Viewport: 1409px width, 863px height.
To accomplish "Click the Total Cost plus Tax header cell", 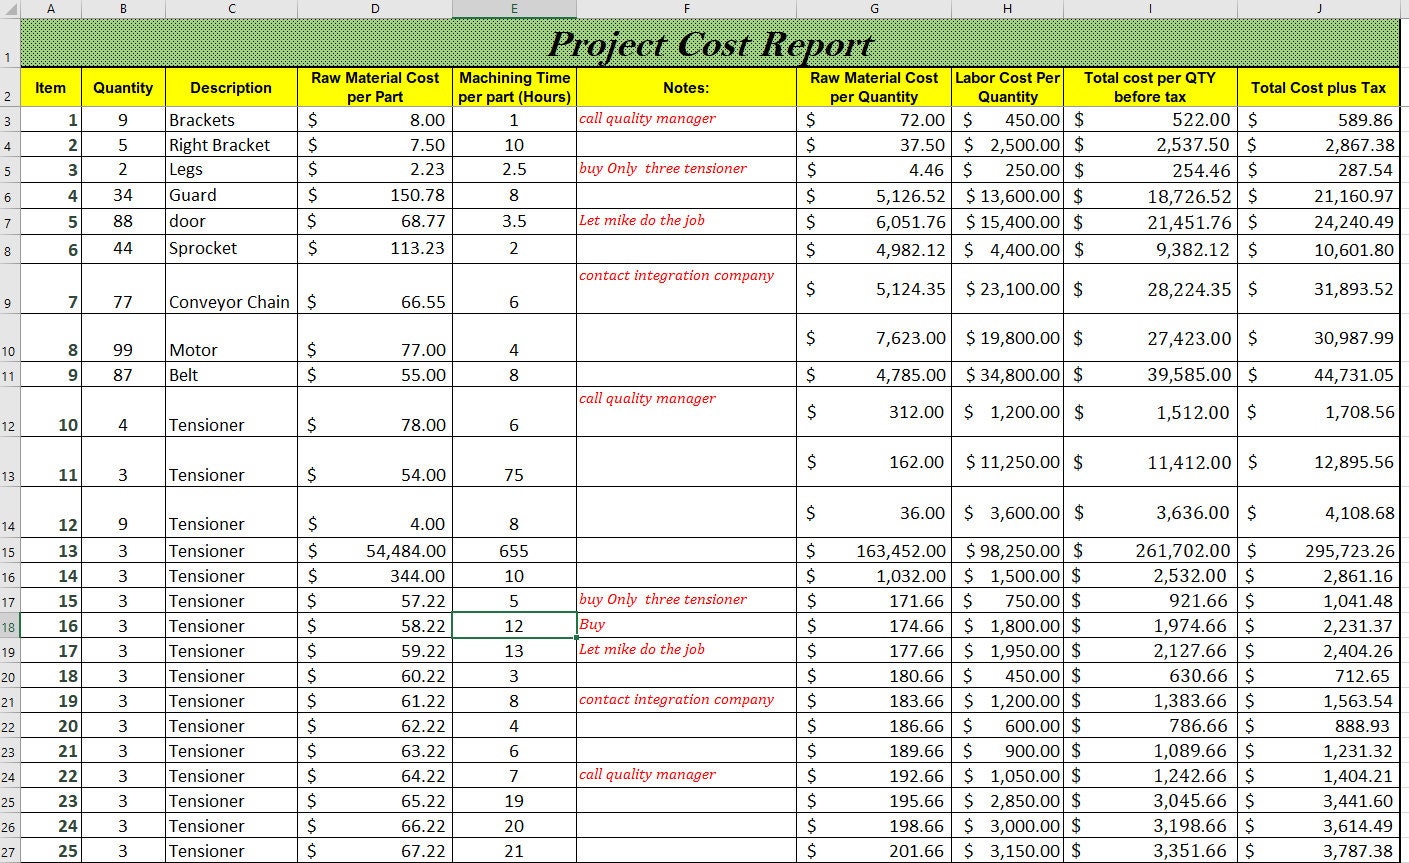I will (x=1318, y=88).
